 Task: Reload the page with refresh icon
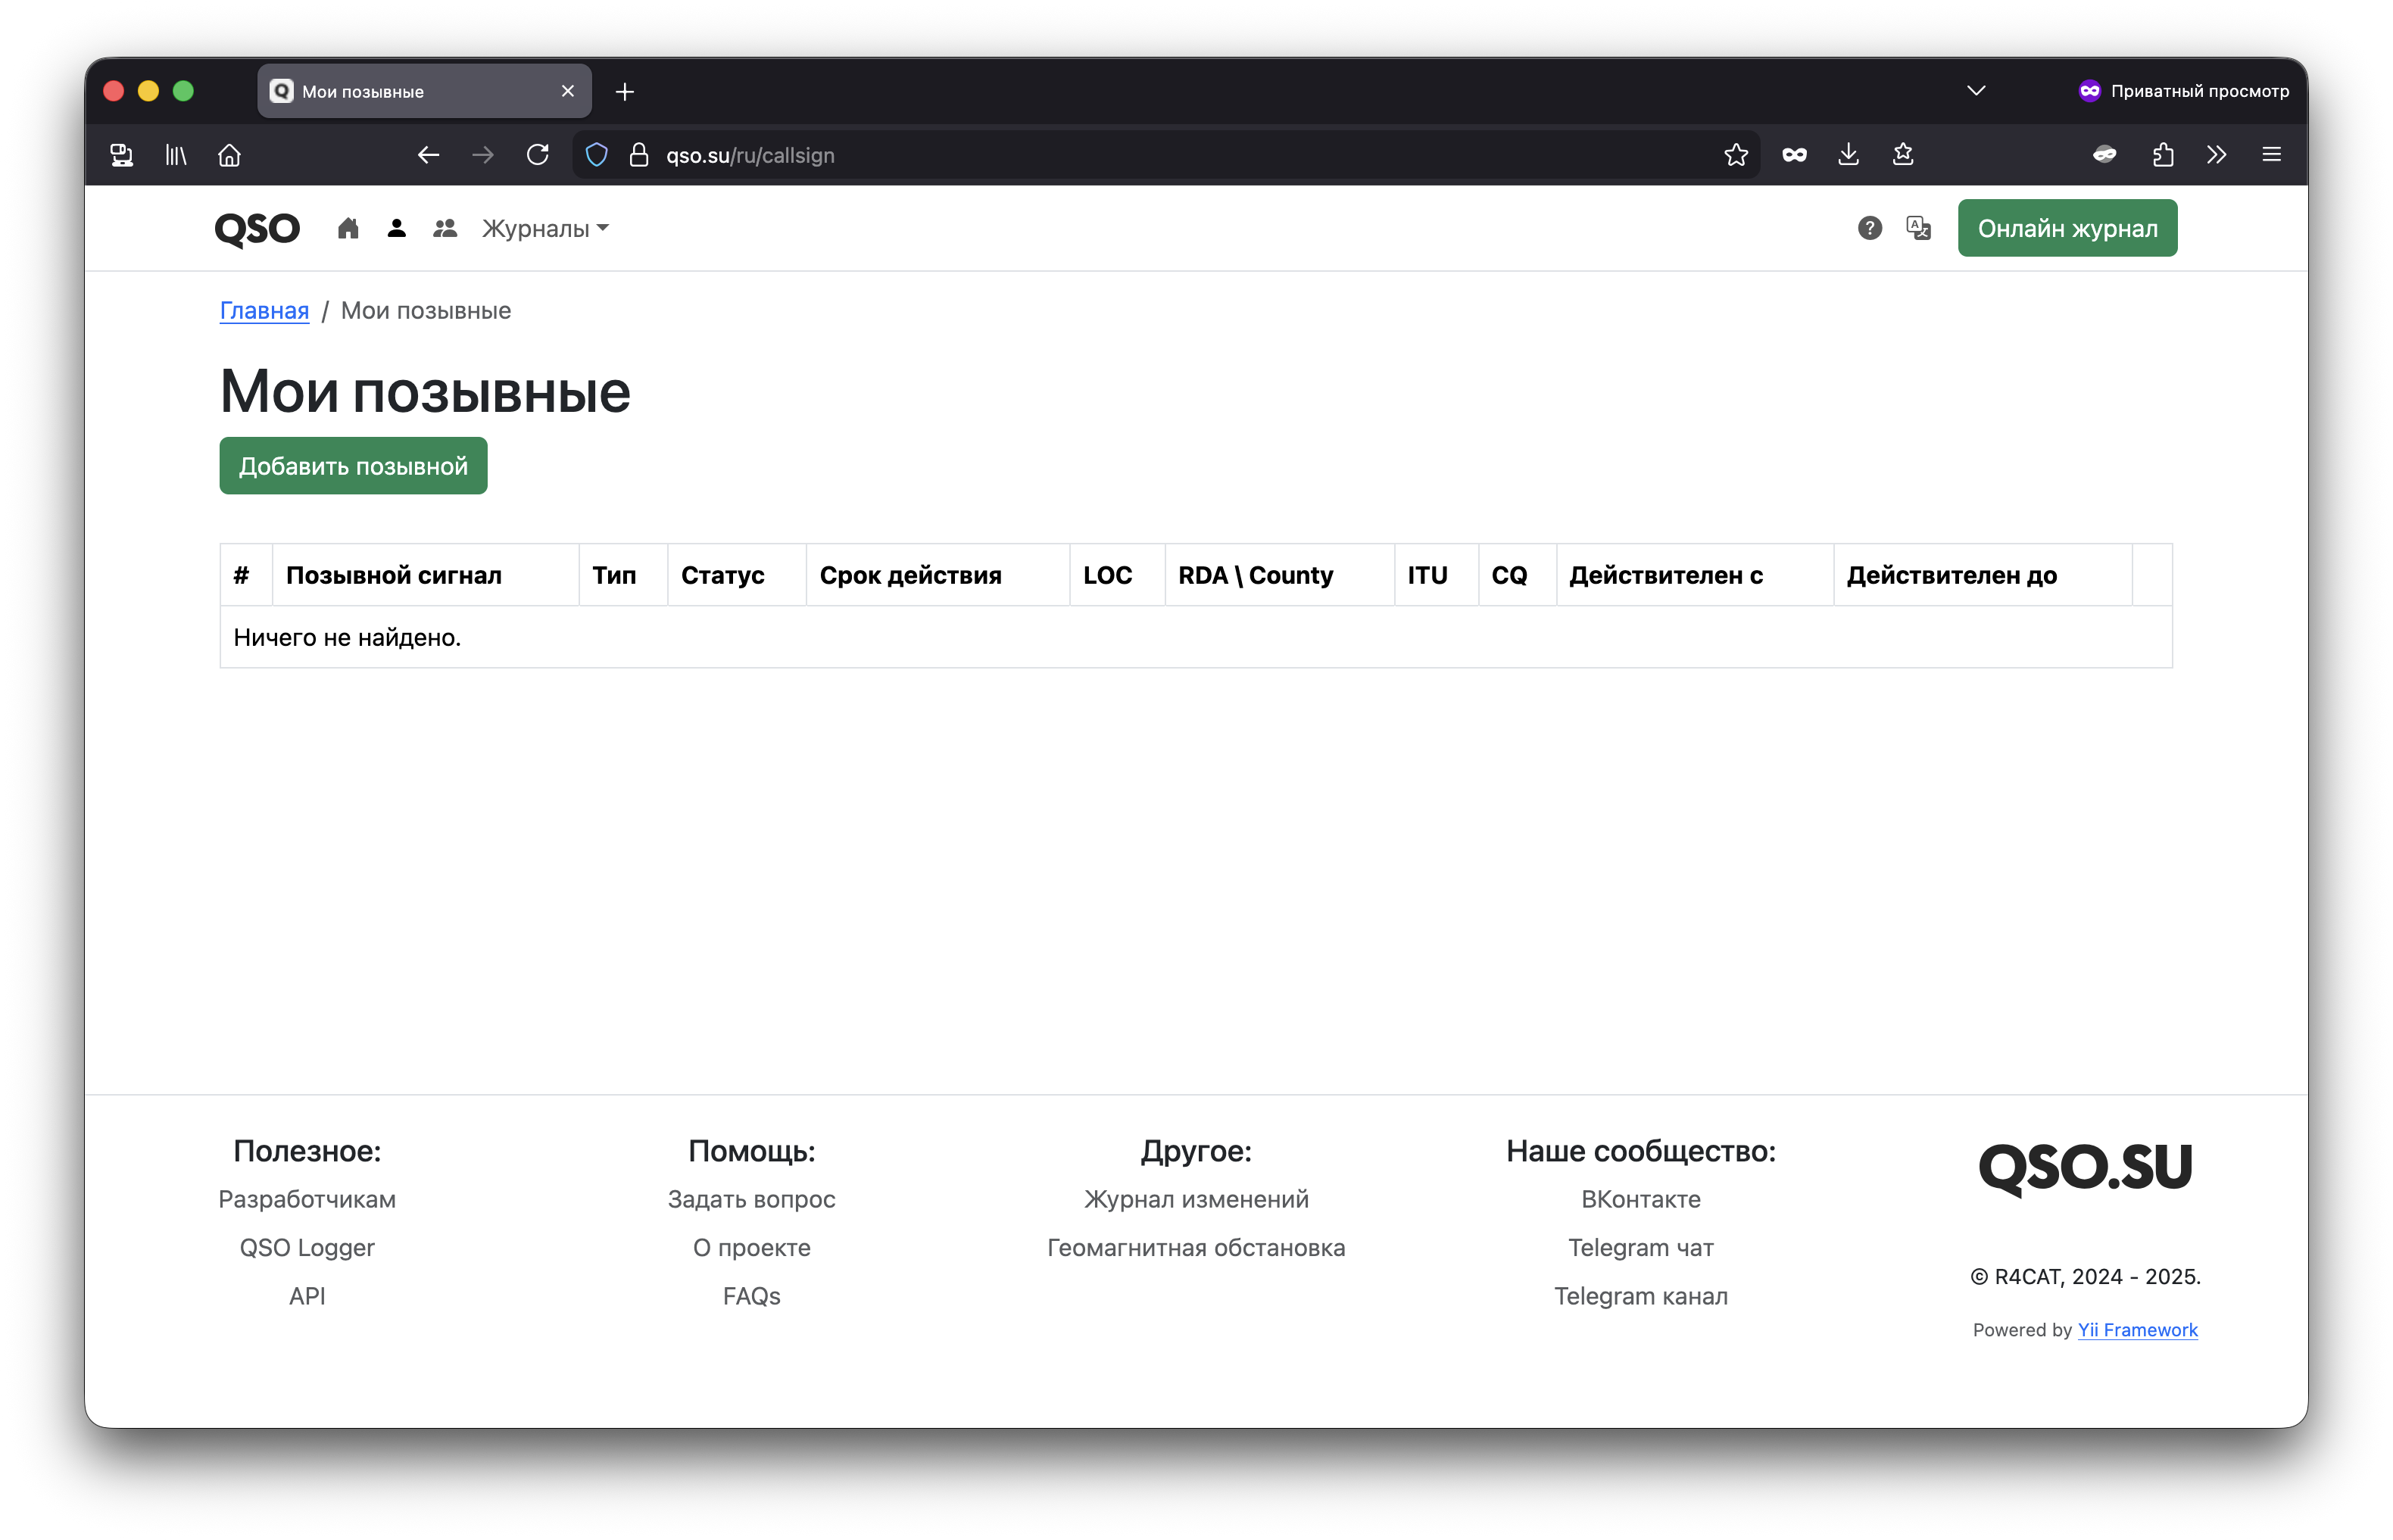click(538, 155)
